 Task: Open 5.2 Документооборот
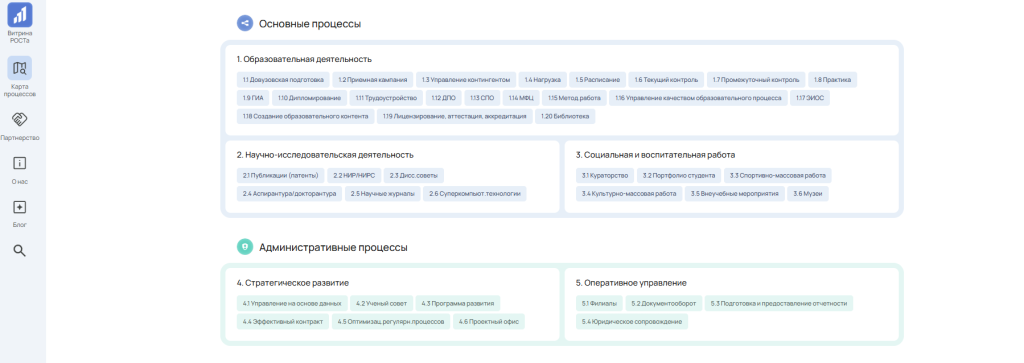(664, 304)
